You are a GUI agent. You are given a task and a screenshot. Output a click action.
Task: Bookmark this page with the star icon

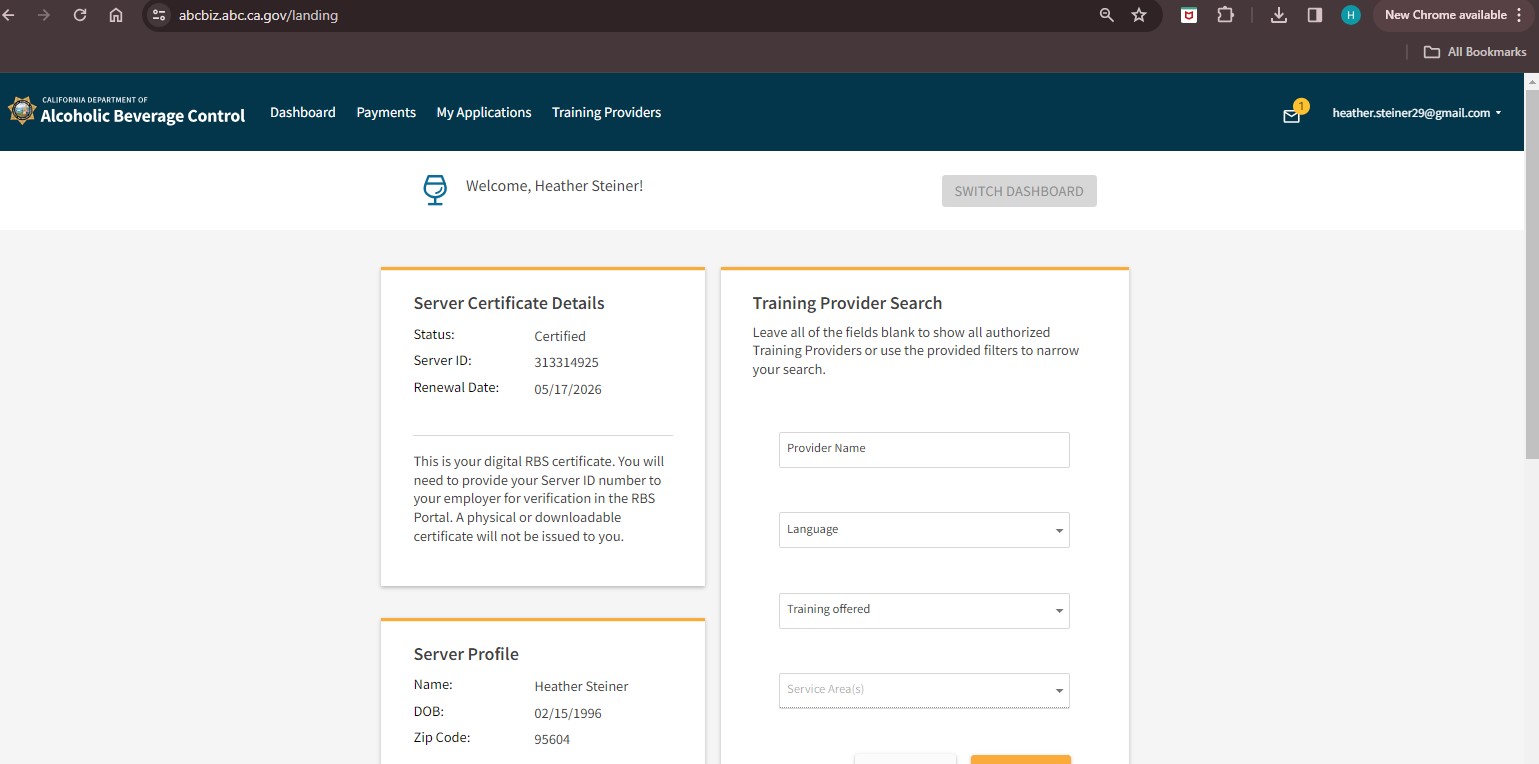tap(1138, 15)
